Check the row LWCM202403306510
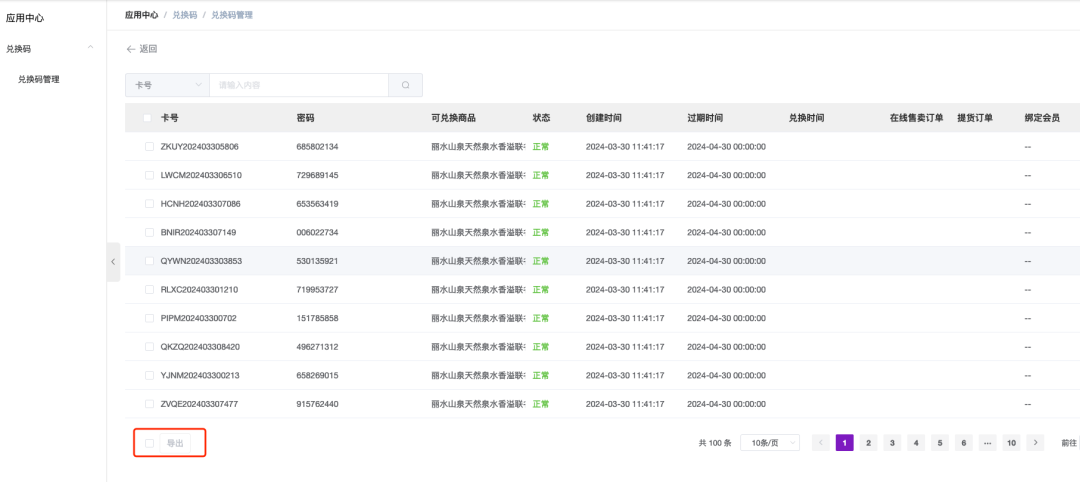 point(149,176)
